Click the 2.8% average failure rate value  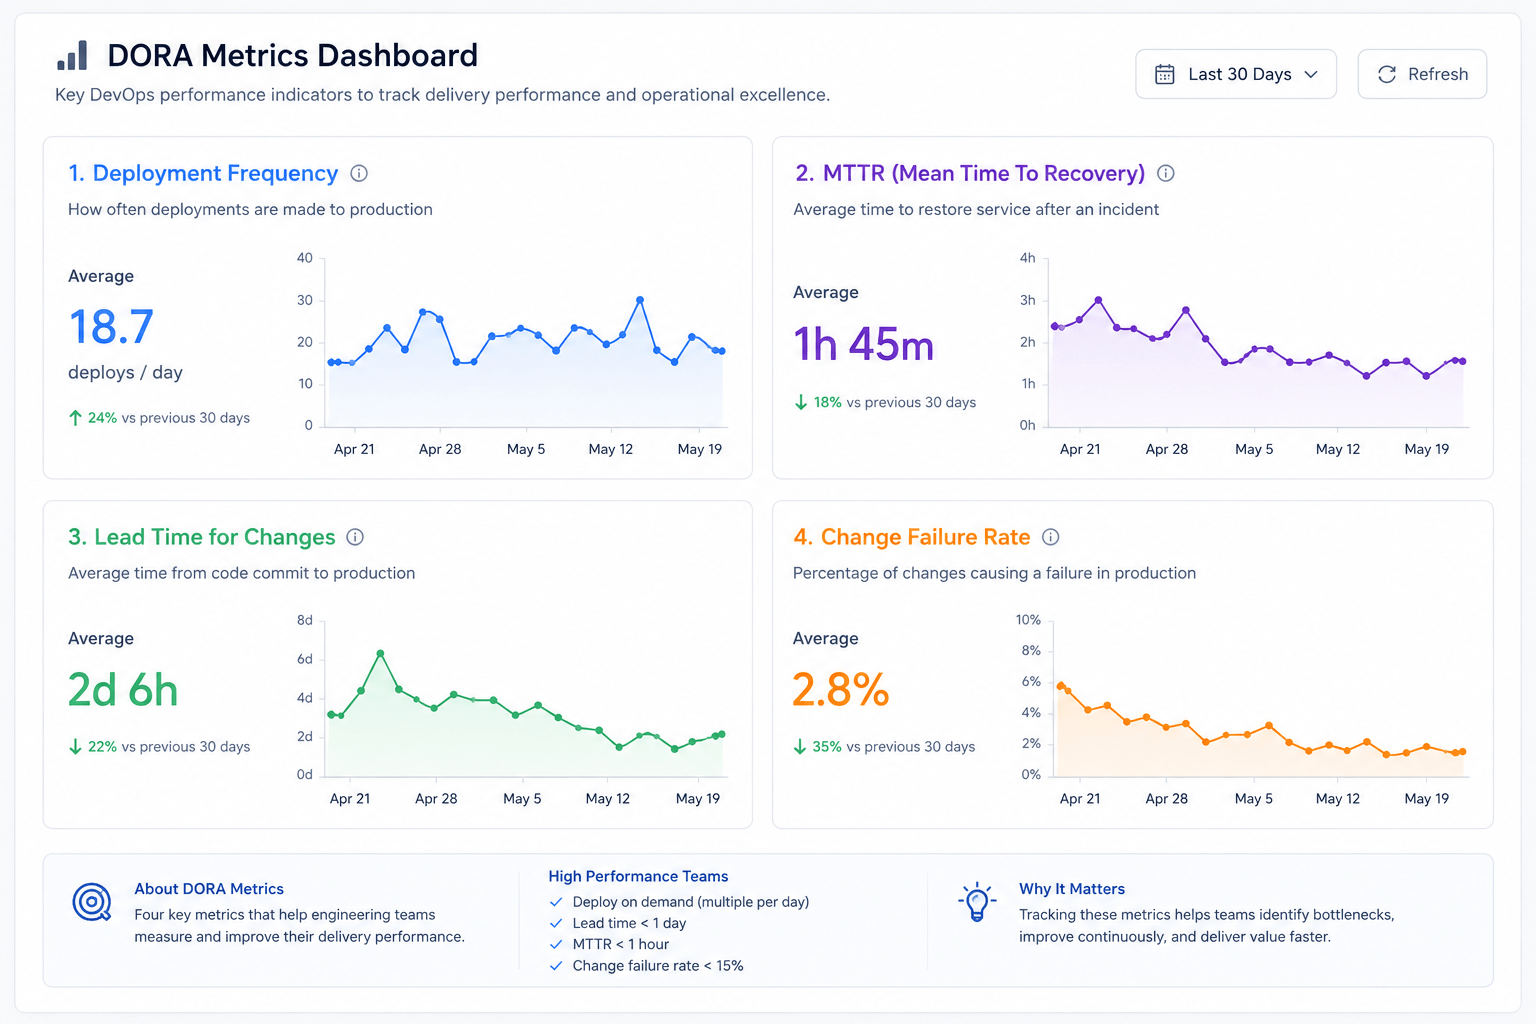[841, 690]
